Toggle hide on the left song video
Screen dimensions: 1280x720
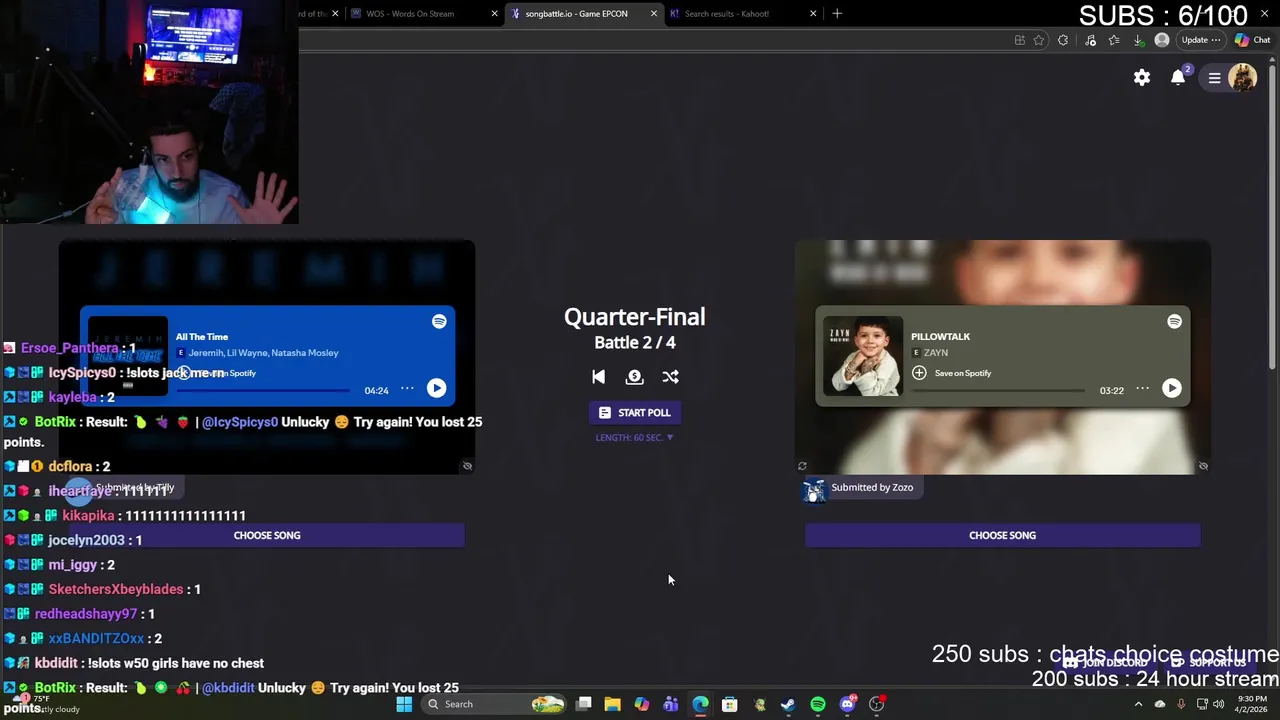(x=467, y=466)
